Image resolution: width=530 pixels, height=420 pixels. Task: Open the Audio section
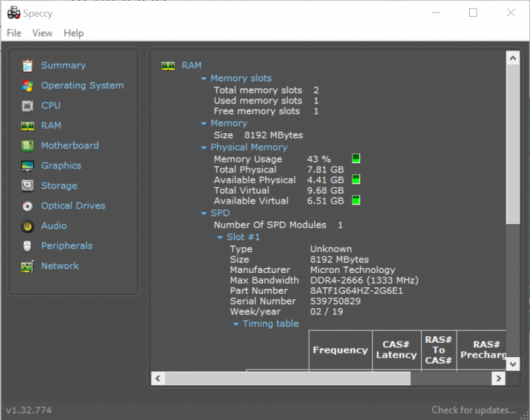point(54,226)
